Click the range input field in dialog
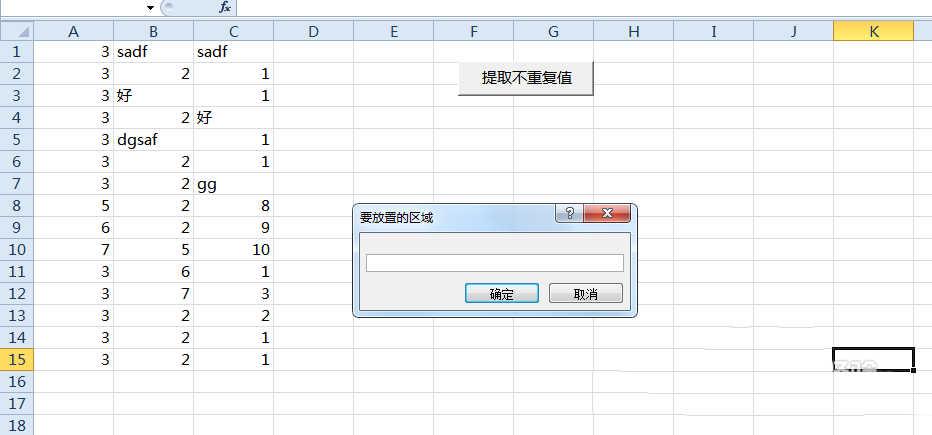 click(x=494, y=263)
